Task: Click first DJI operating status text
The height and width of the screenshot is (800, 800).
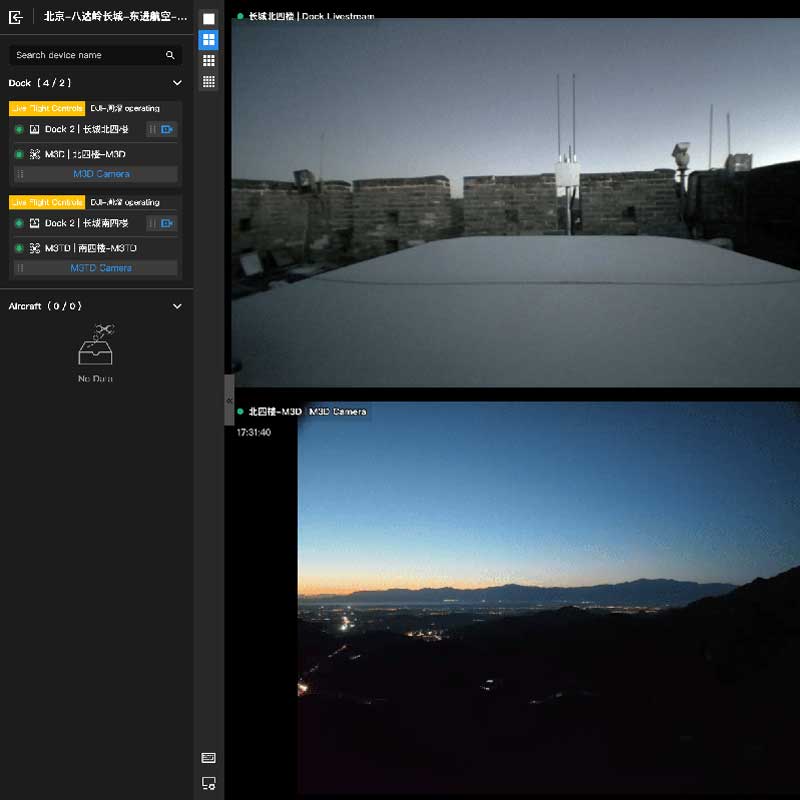Action: [x=125, y=108]
